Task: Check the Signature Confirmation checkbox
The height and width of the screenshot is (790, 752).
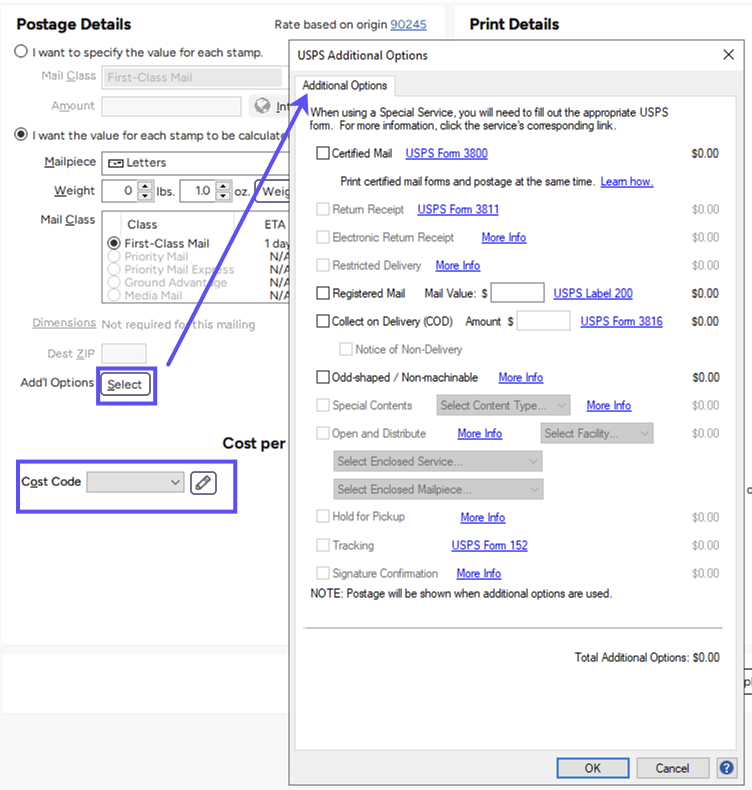Action: point(323,573)
